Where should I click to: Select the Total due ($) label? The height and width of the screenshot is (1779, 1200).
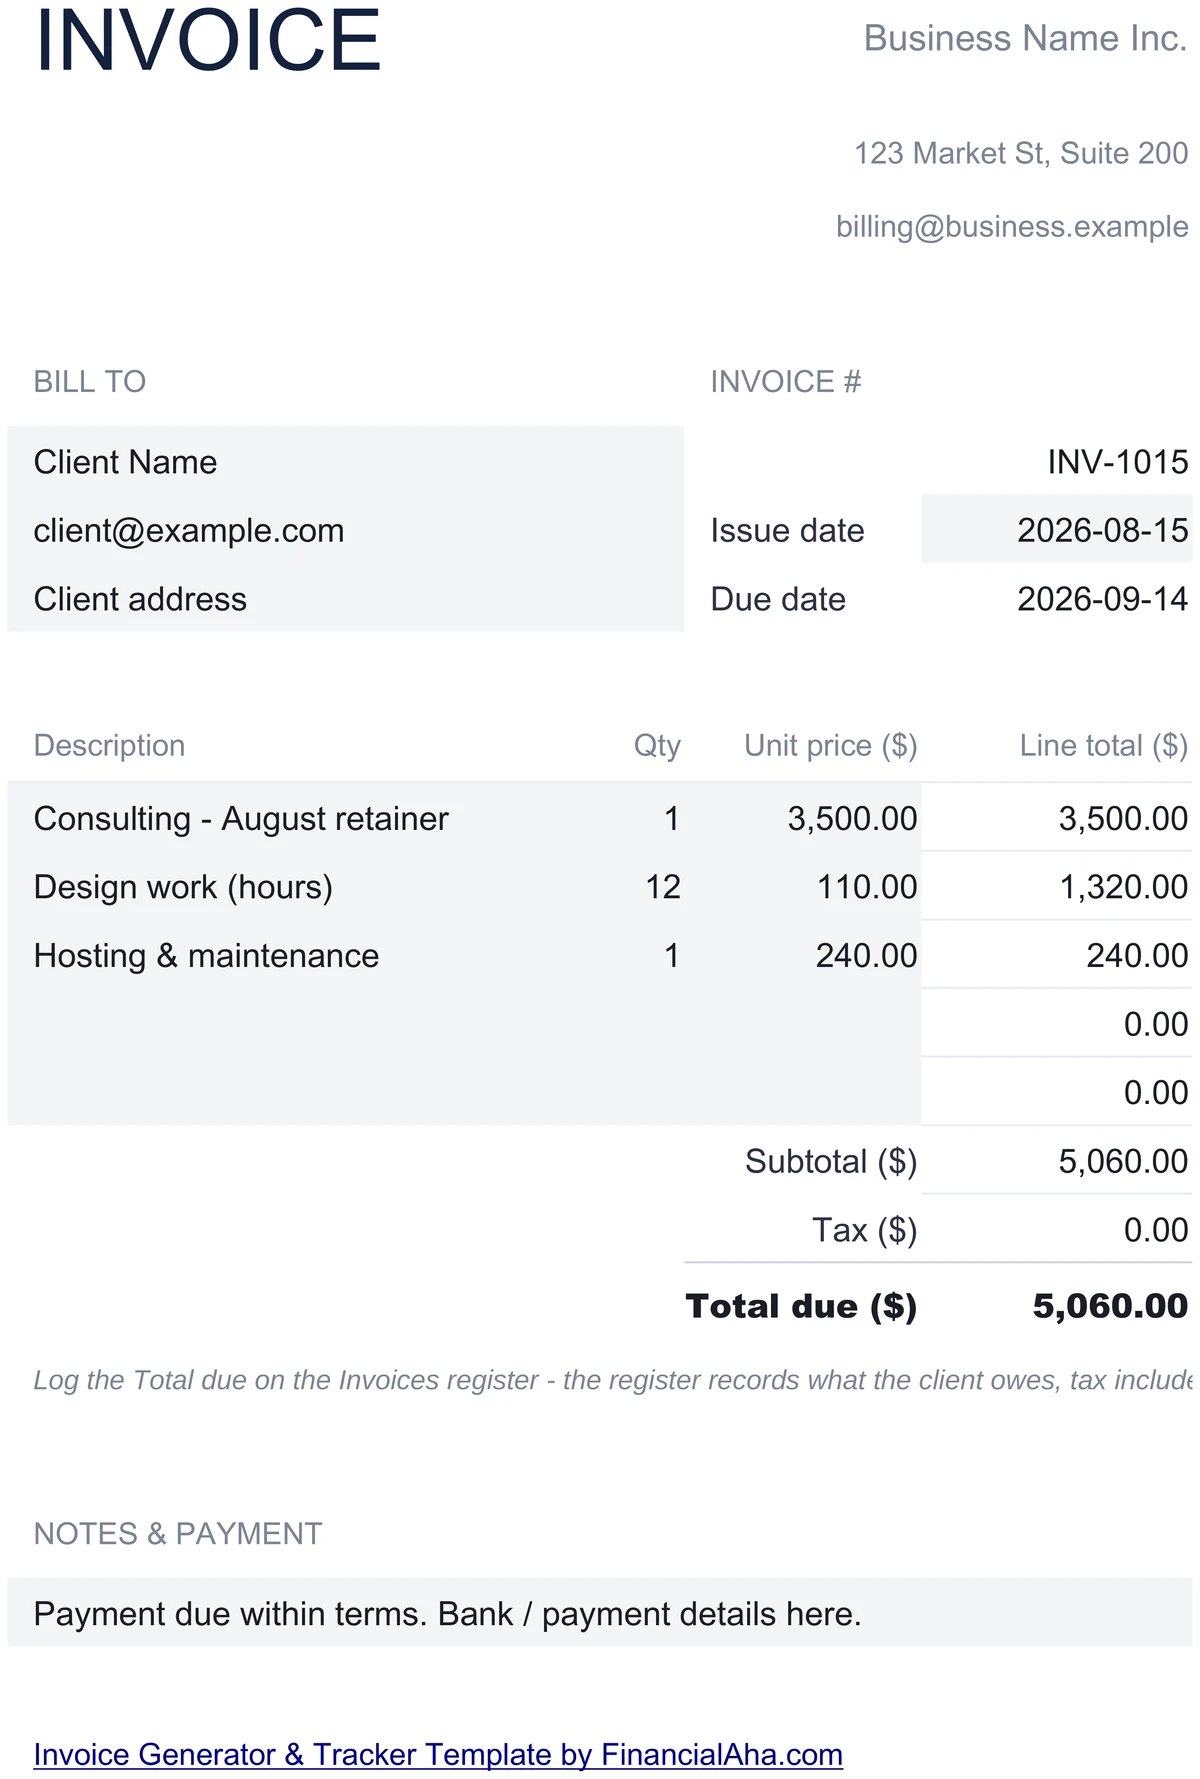tap(801, 1306)
